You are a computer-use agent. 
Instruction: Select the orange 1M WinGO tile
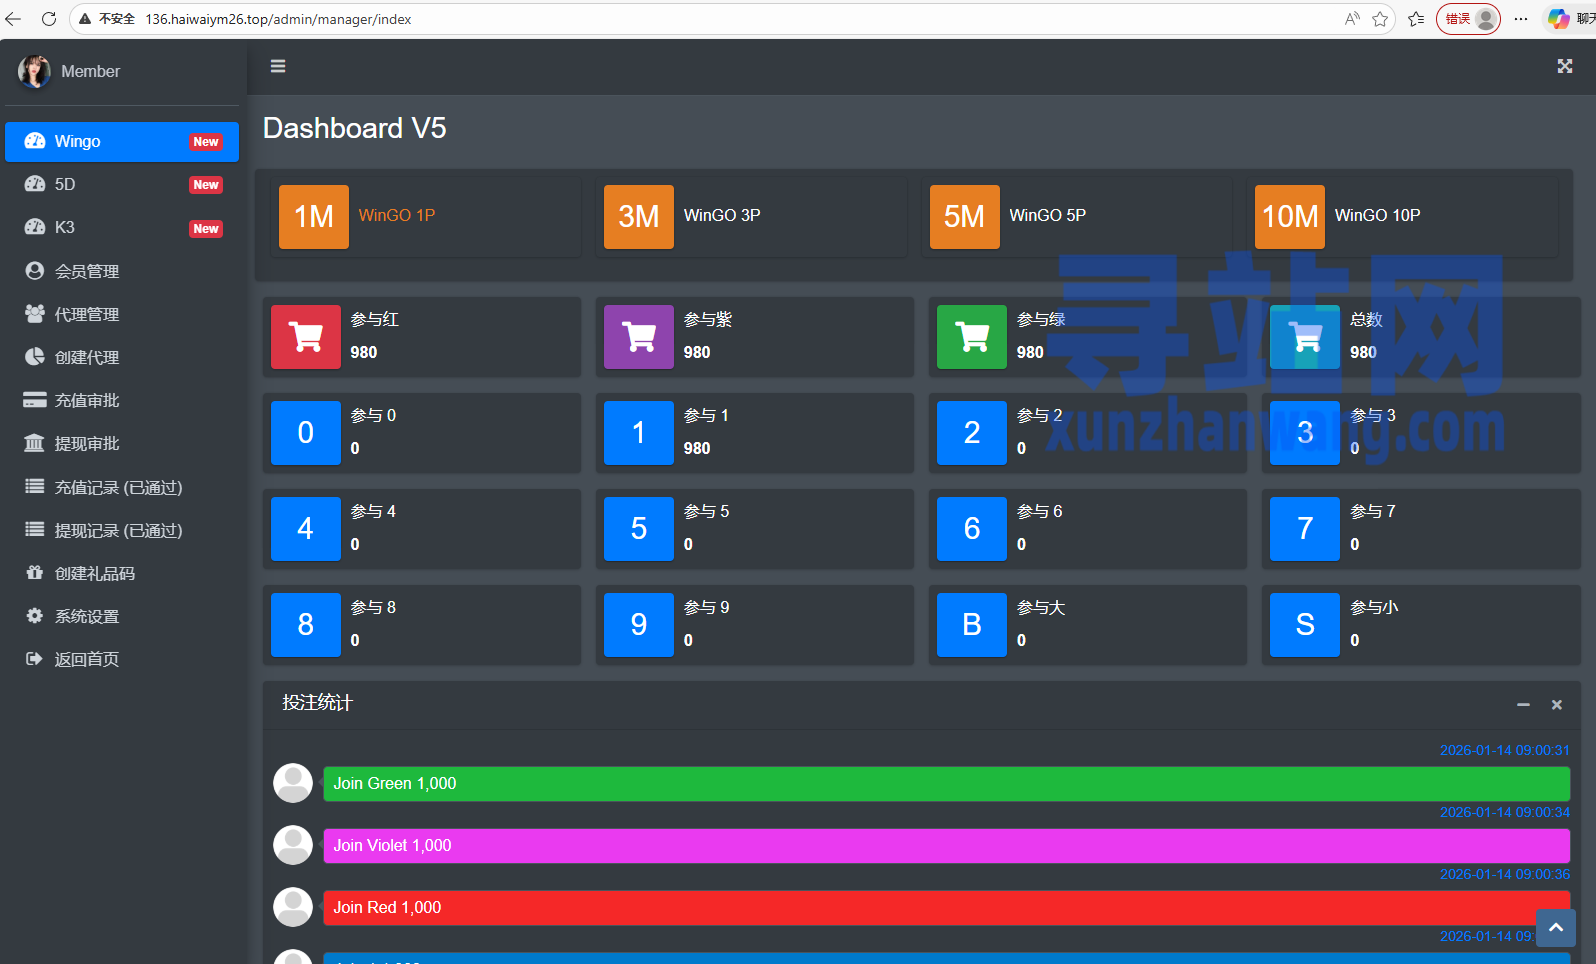[314, 216]
